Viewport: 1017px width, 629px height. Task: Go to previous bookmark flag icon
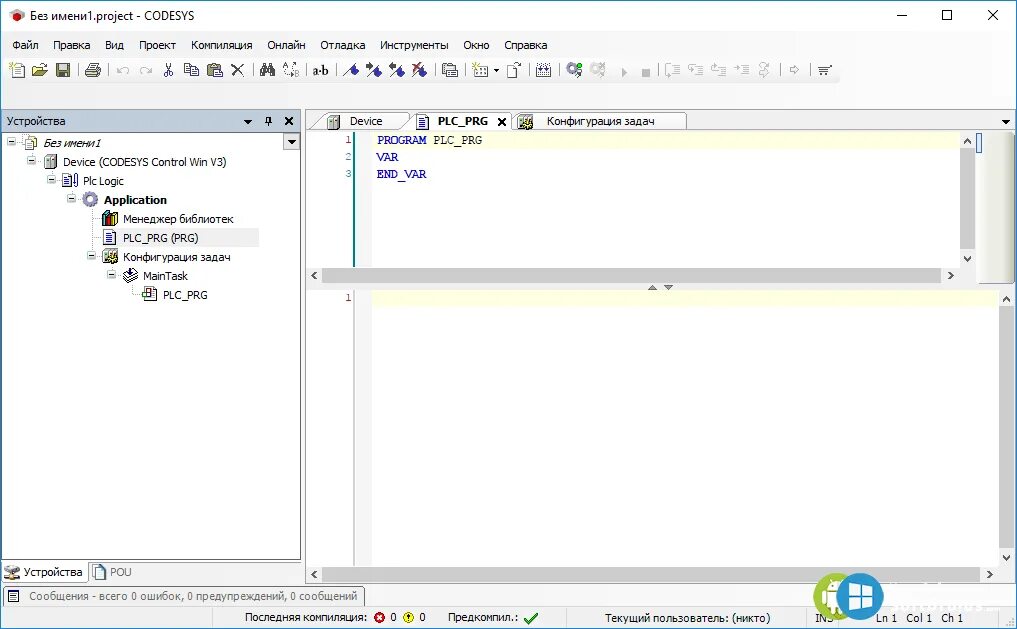(x=396, y=70)
